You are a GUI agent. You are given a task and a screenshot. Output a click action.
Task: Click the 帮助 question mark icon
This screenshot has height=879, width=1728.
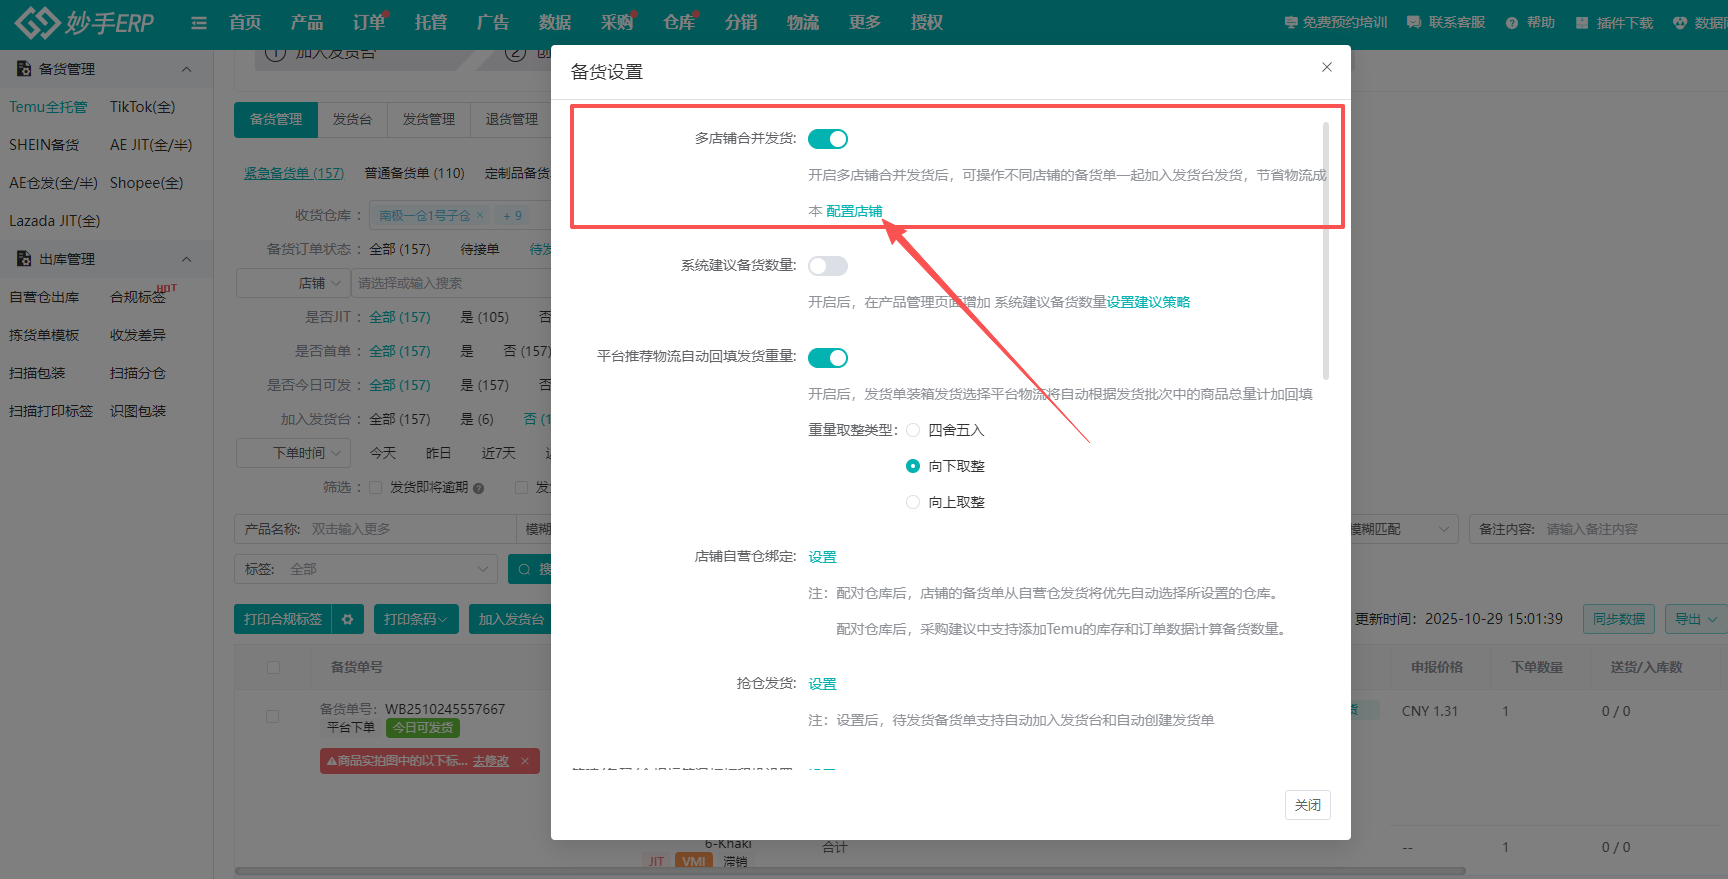(1512, 23)
